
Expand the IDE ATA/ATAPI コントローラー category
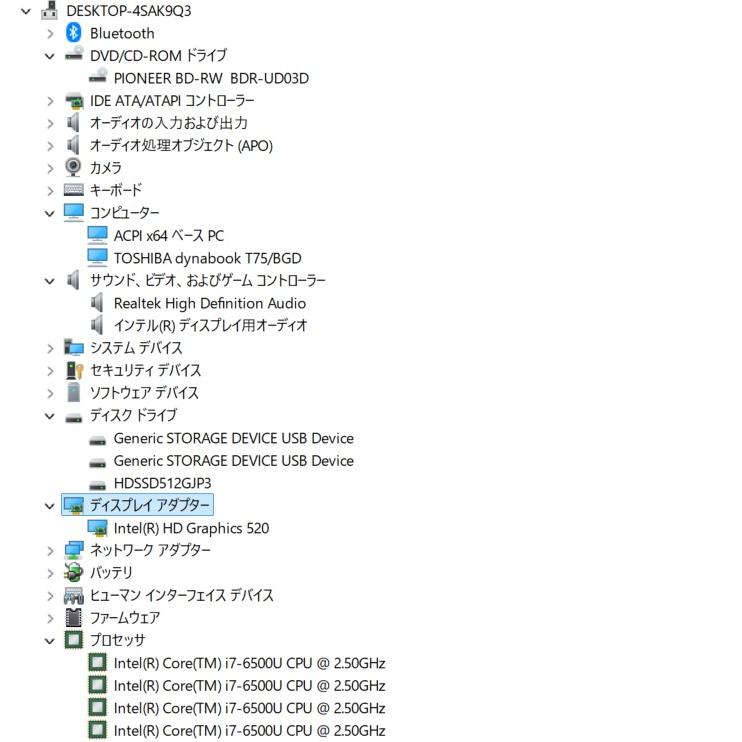pyautogui.click(x=50, y=101)
